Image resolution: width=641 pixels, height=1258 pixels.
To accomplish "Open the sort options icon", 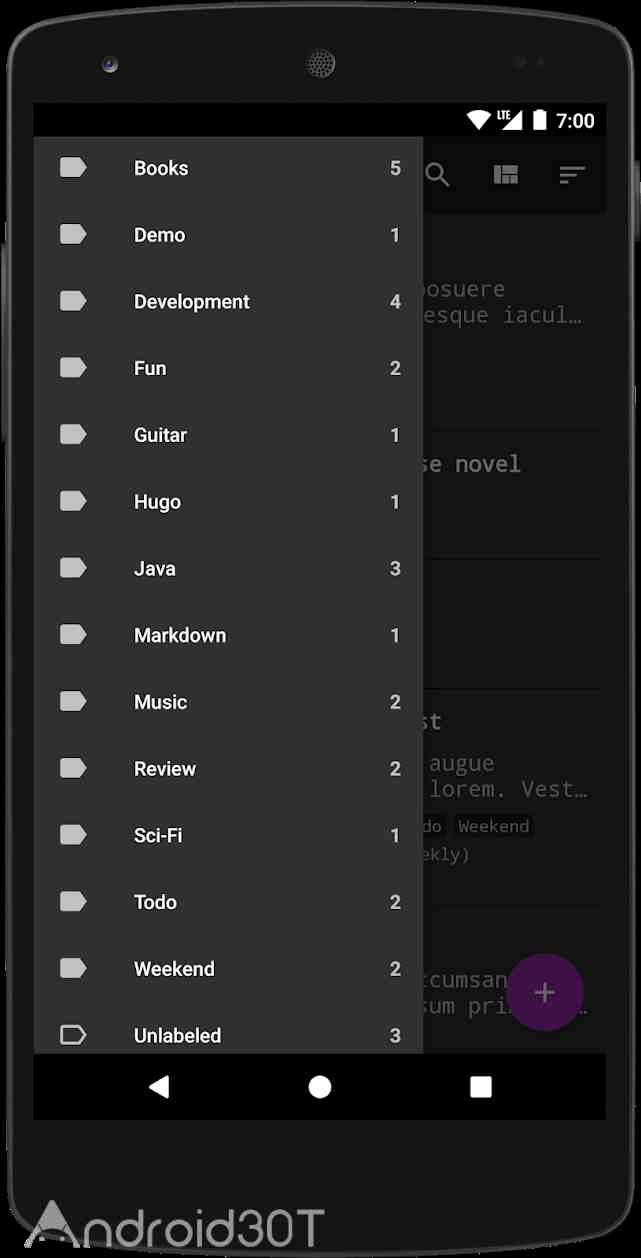I will [x=571, y=175].
